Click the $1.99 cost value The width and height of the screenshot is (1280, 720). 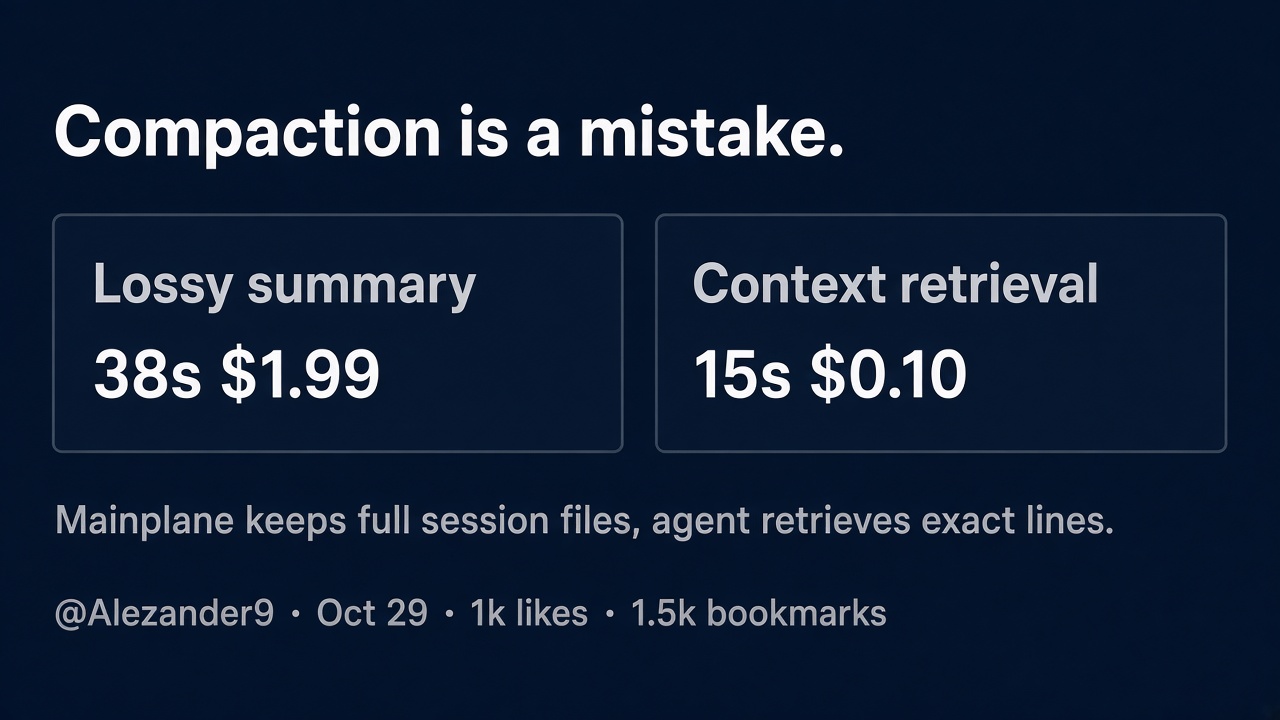pos(300,376)
